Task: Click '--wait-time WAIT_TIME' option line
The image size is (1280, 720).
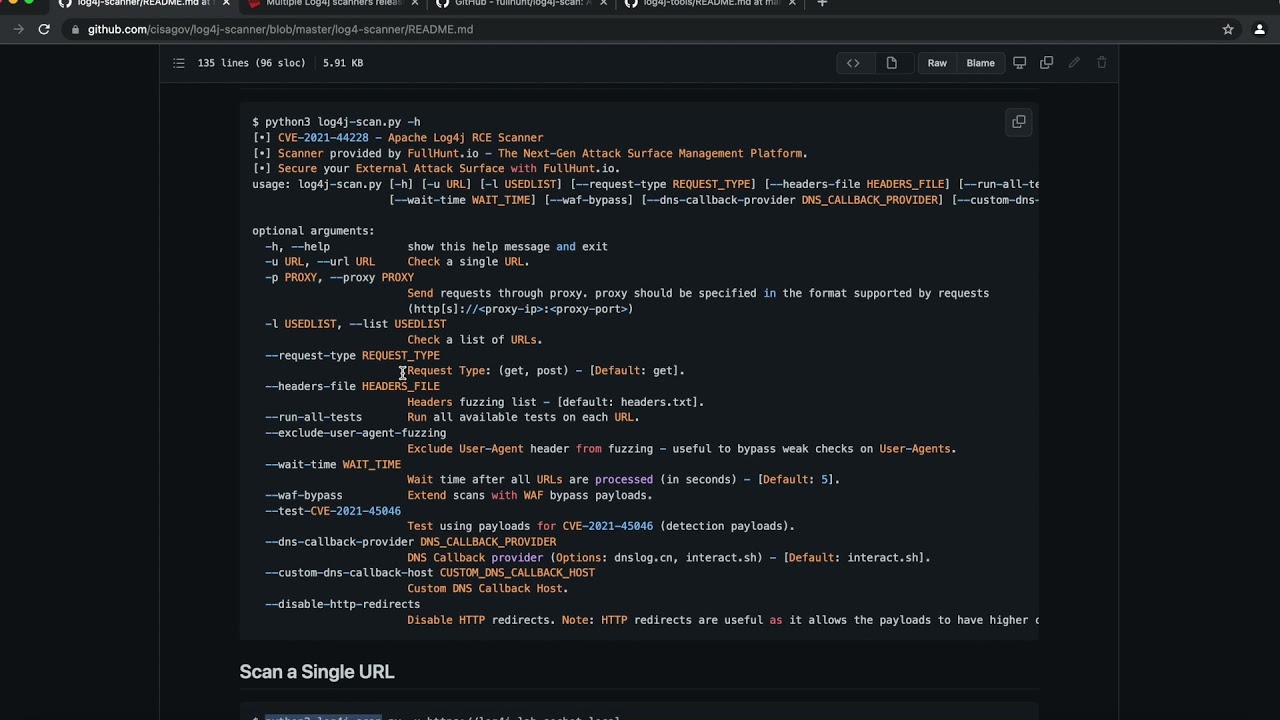Action: pyautogui.click(x=333, y=464)
